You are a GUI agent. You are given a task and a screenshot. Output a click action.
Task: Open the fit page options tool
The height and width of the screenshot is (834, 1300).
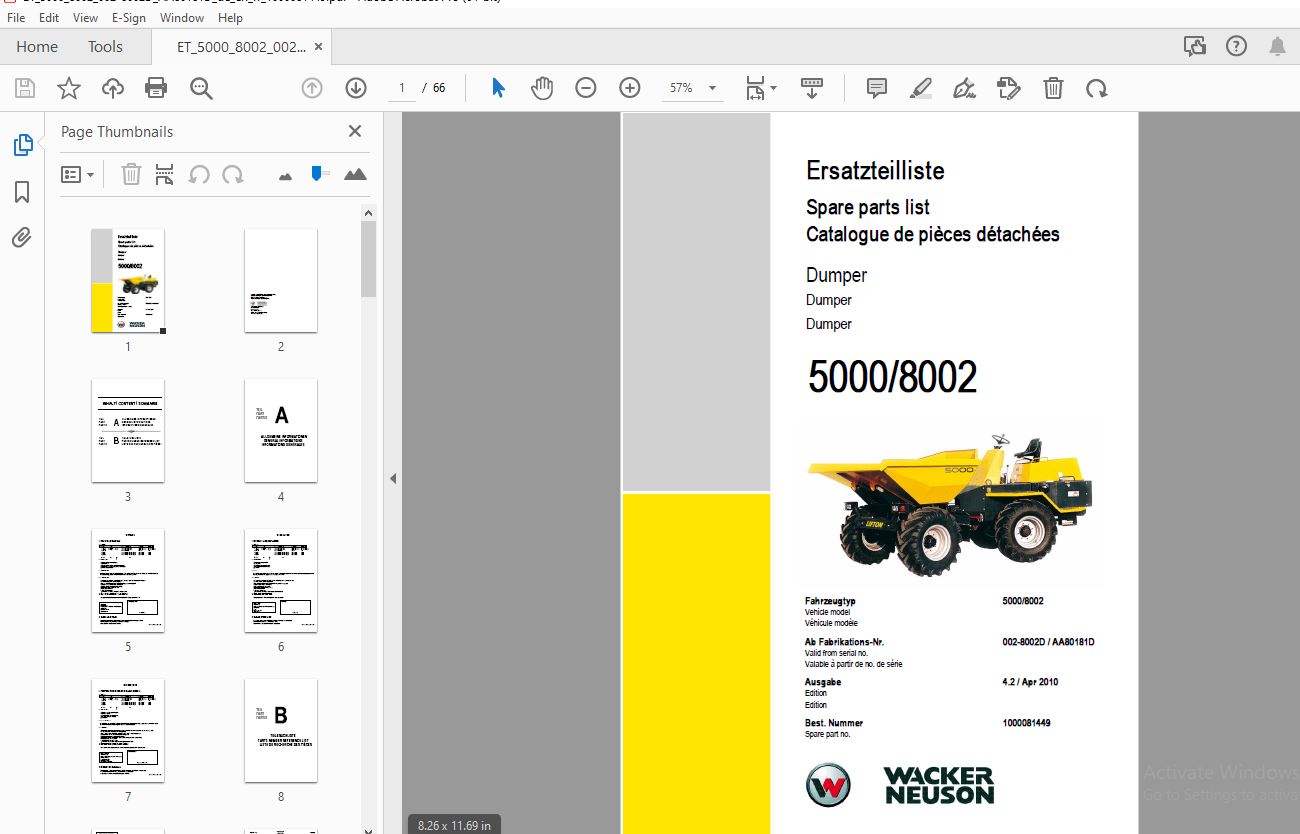coord(761,88)
